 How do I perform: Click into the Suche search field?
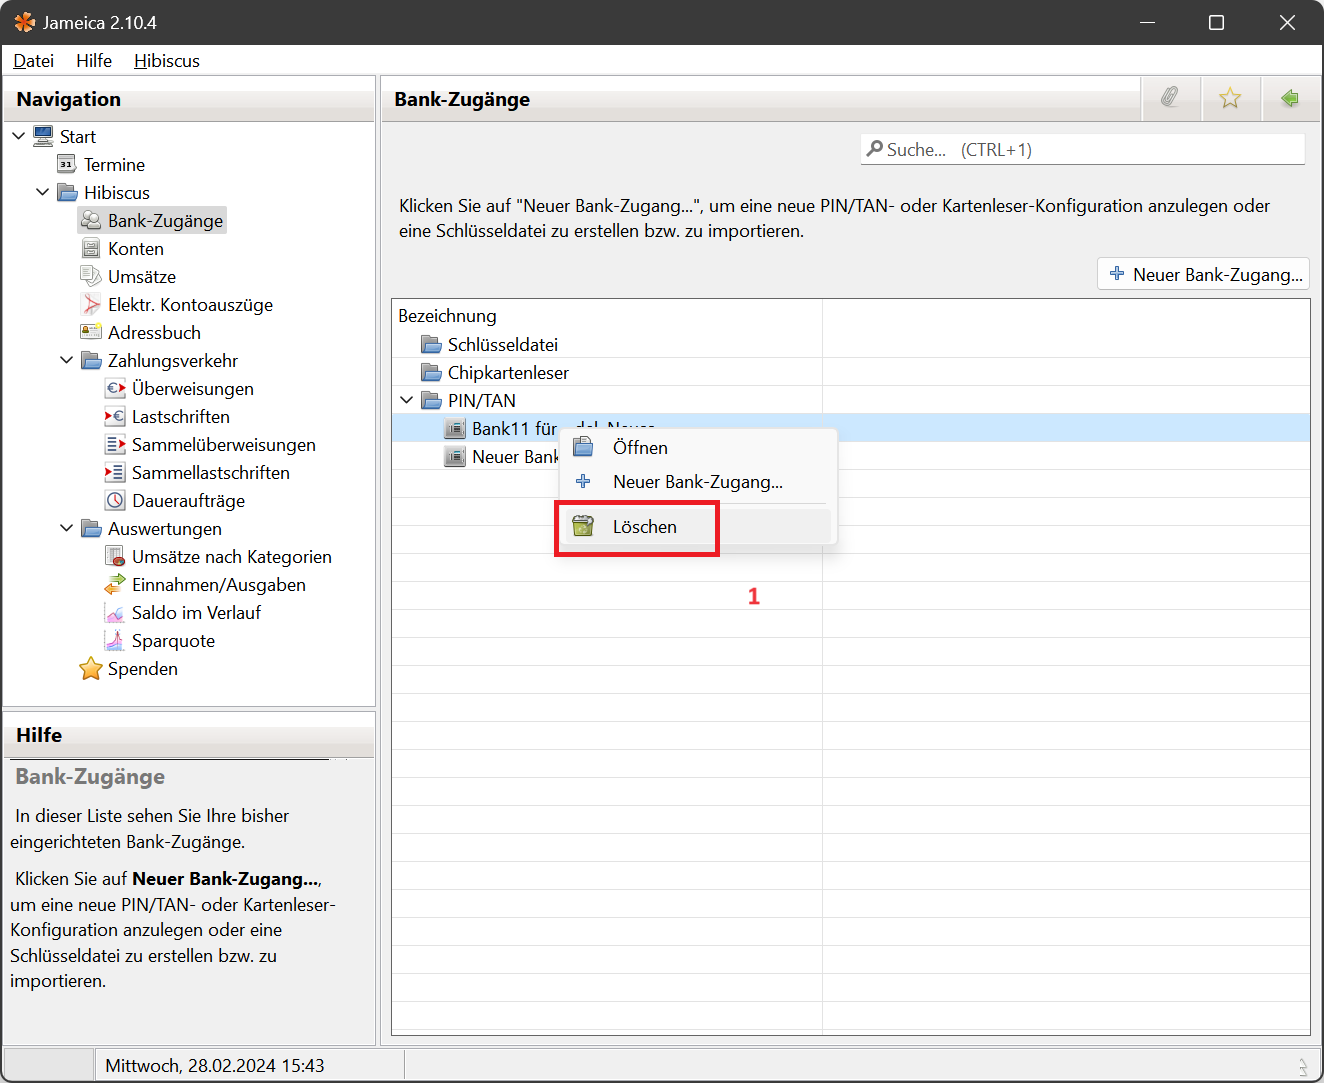pyautogui.click(x=1083, y=149)
